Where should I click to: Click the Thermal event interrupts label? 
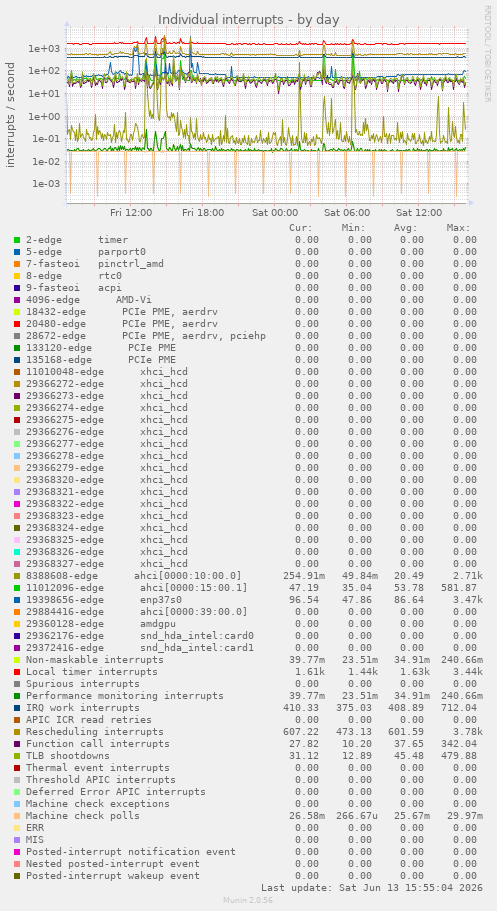[x=98, y=768]
